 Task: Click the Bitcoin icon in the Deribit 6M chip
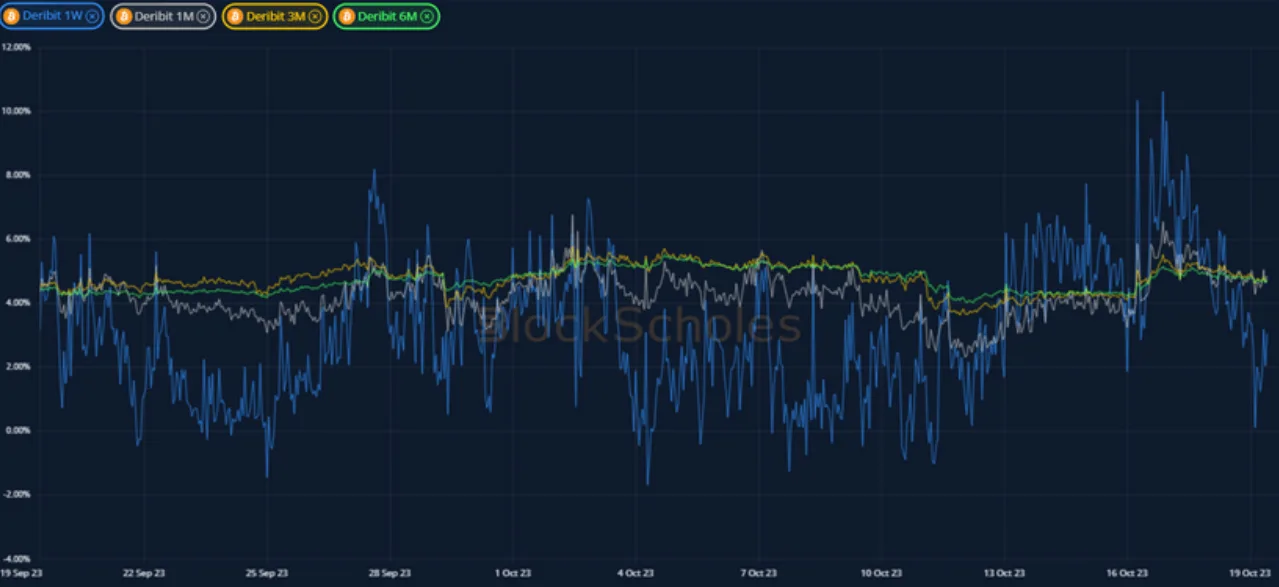click(346, 16)
